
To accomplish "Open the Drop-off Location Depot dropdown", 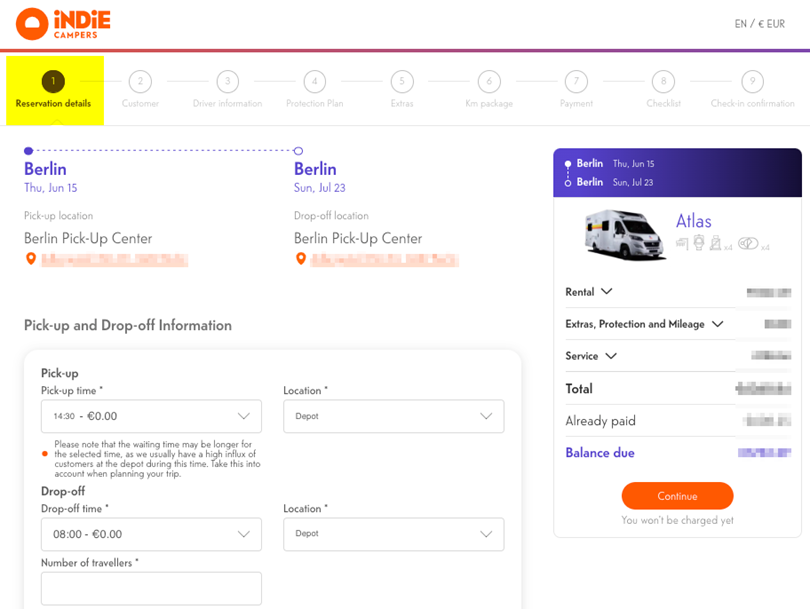I will pyautogui.click(x=394, y=534).
